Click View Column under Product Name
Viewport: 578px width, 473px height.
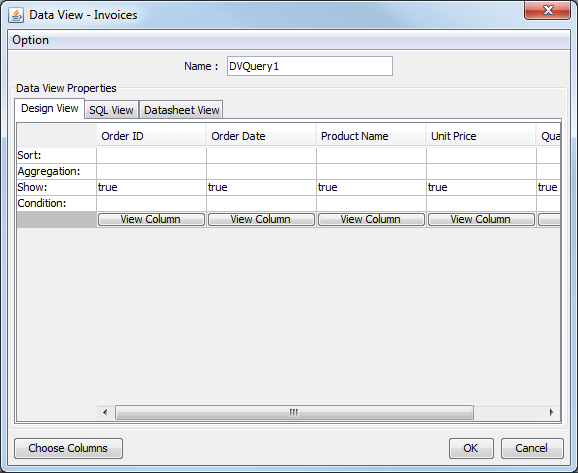[x=371, y=219]
